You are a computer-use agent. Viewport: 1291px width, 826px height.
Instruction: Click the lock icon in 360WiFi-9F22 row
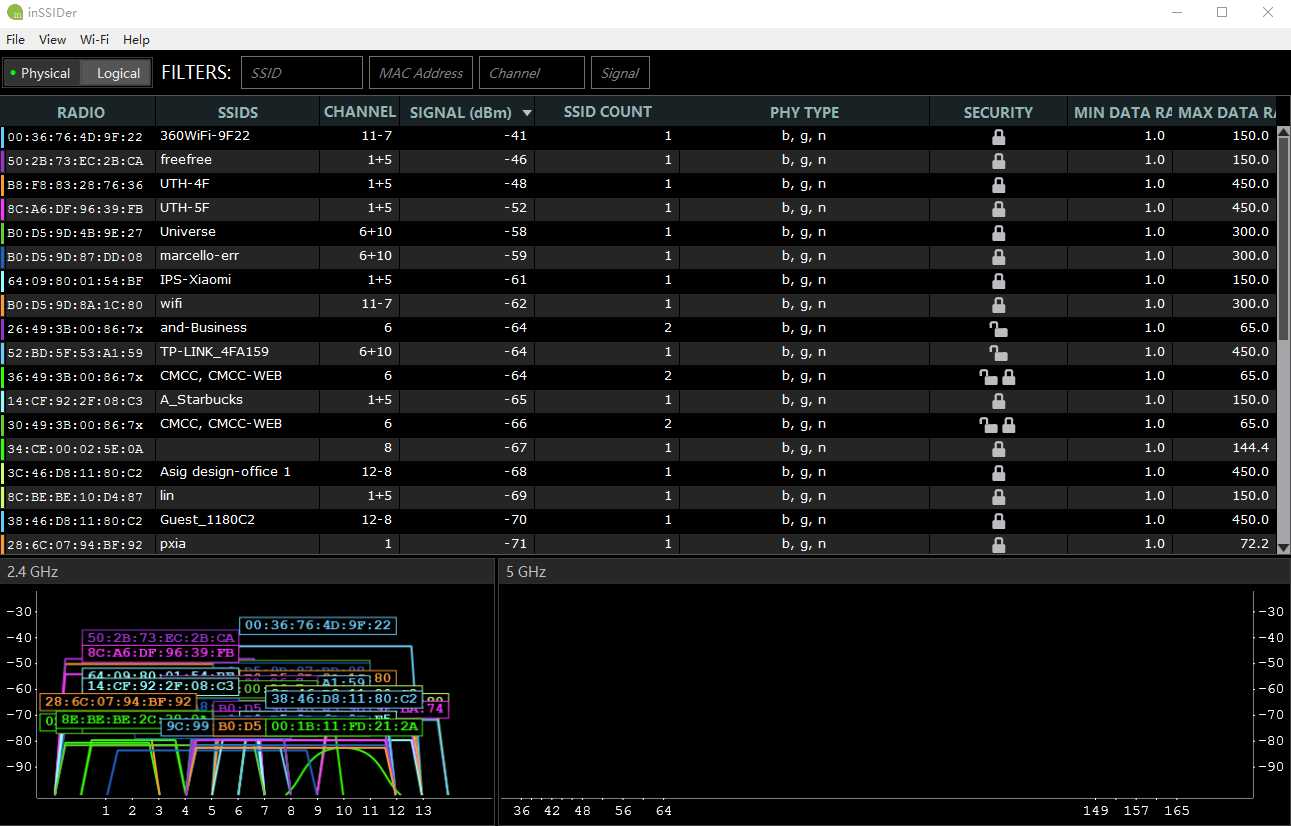[998, 136]
